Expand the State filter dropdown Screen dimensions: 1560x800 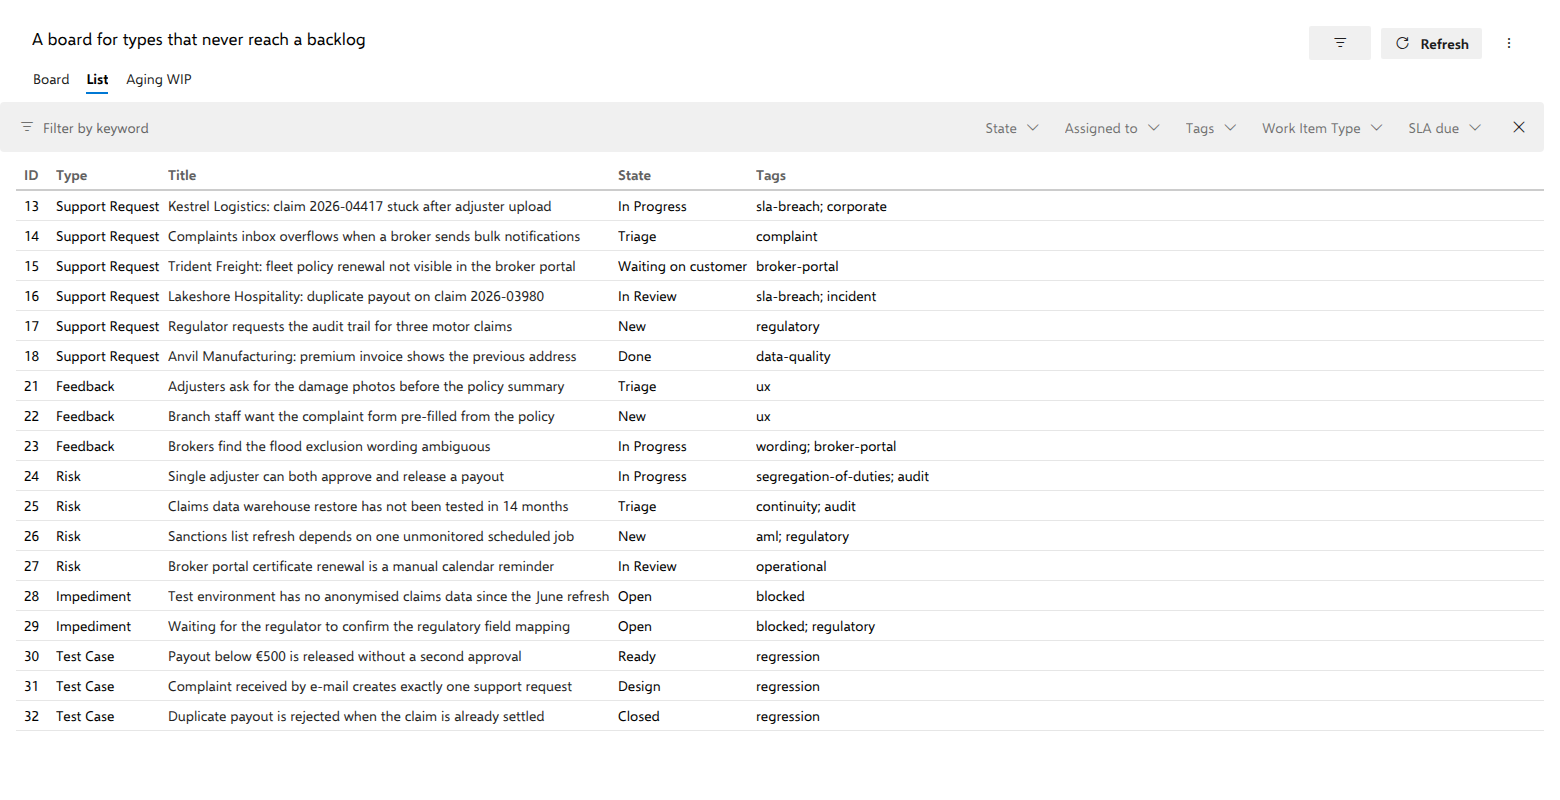pos(1012,128)
